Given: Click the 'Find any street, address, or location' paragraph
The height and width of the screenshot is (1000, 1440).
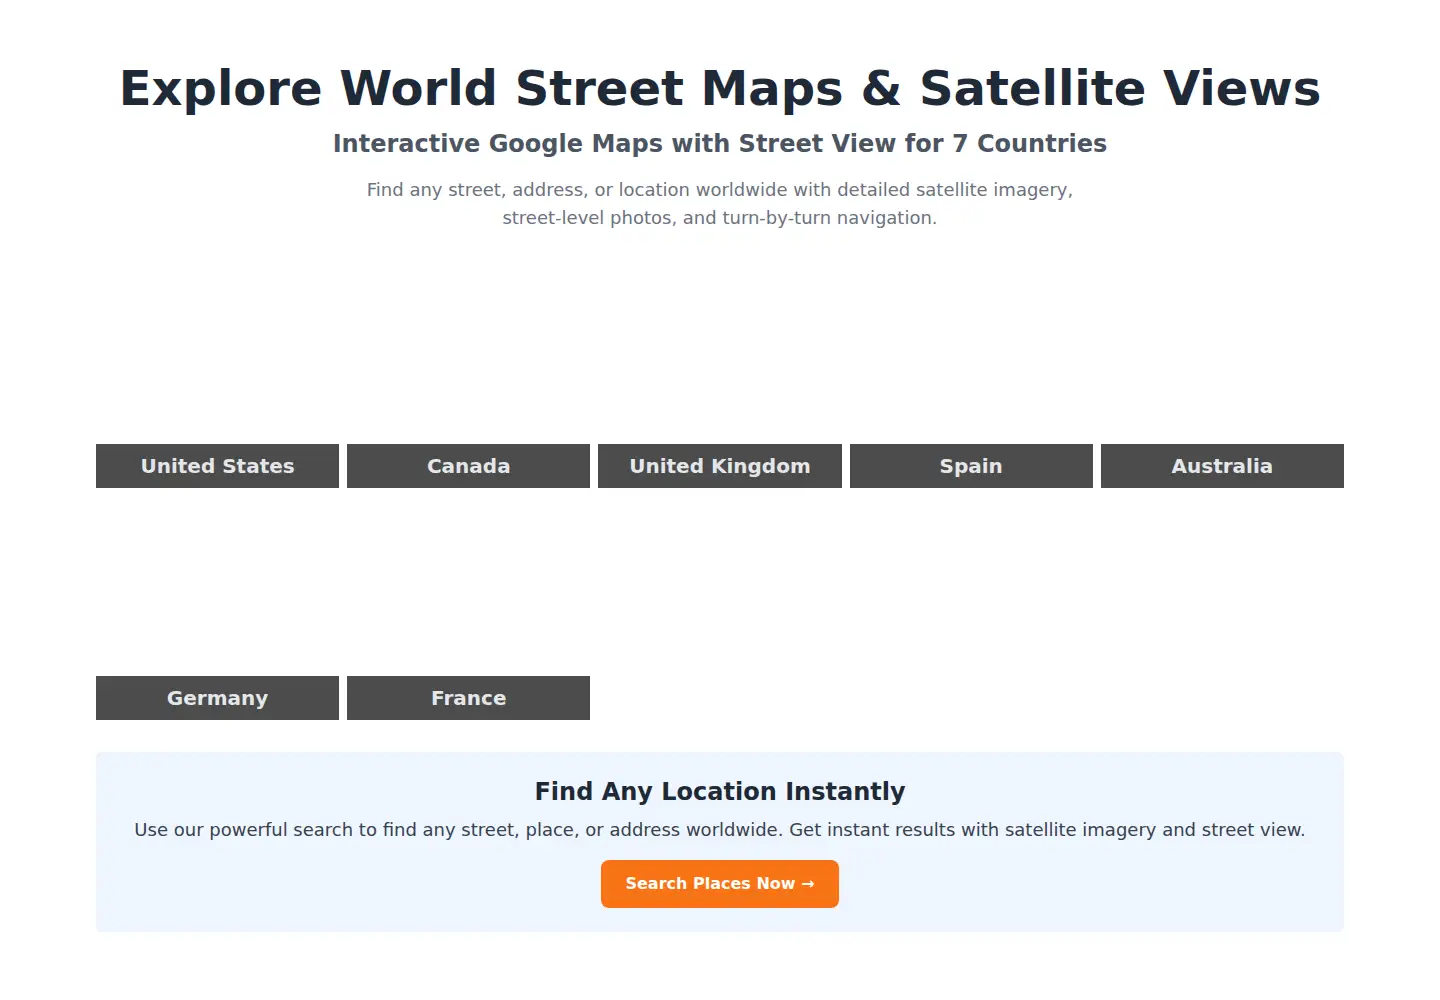Looking at the screenshot, I should (x=720, y=204).
